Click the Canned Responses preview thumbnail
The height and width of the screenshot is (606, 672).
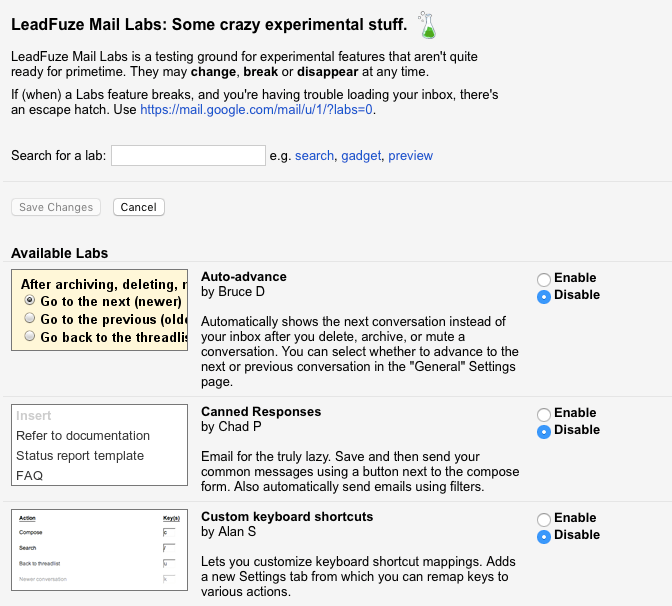click(x=99, y=445)
